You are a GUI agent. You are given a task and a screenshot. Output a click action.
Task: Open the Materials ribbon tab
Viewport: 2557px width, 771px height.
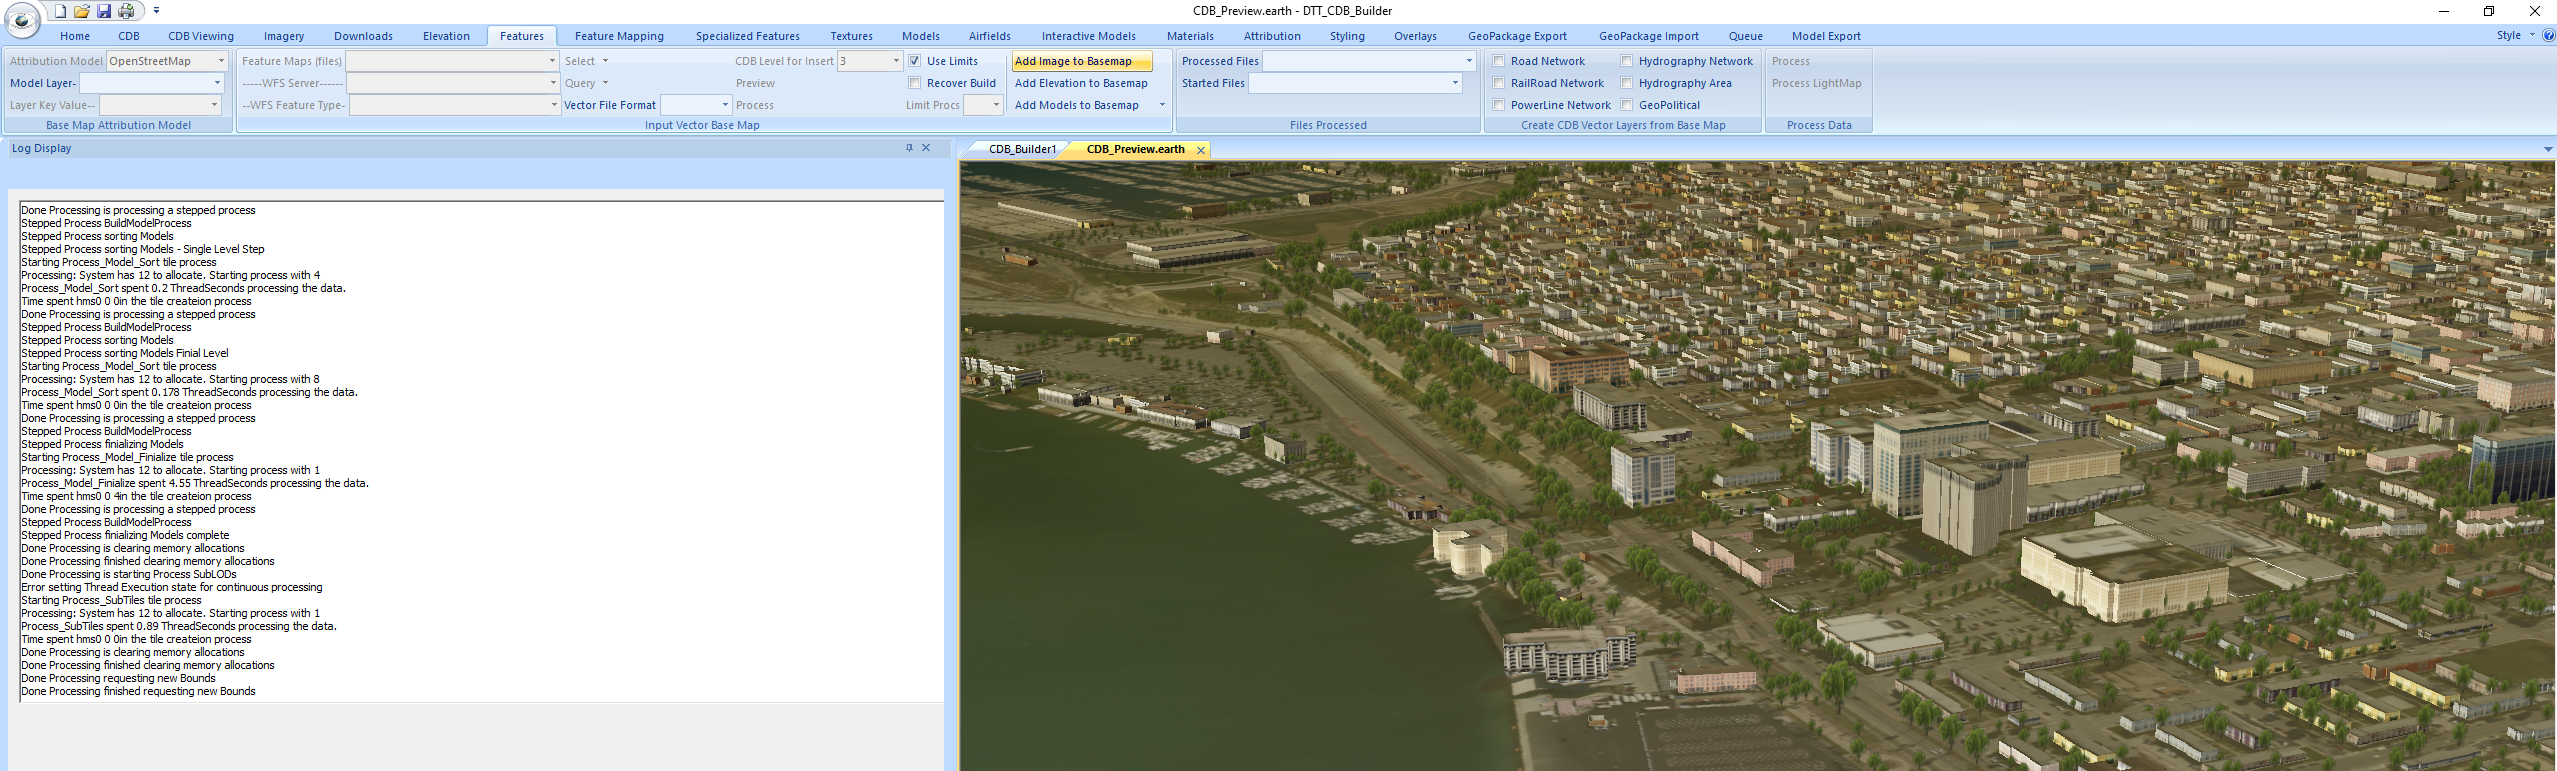click(x=1190, y=36)
